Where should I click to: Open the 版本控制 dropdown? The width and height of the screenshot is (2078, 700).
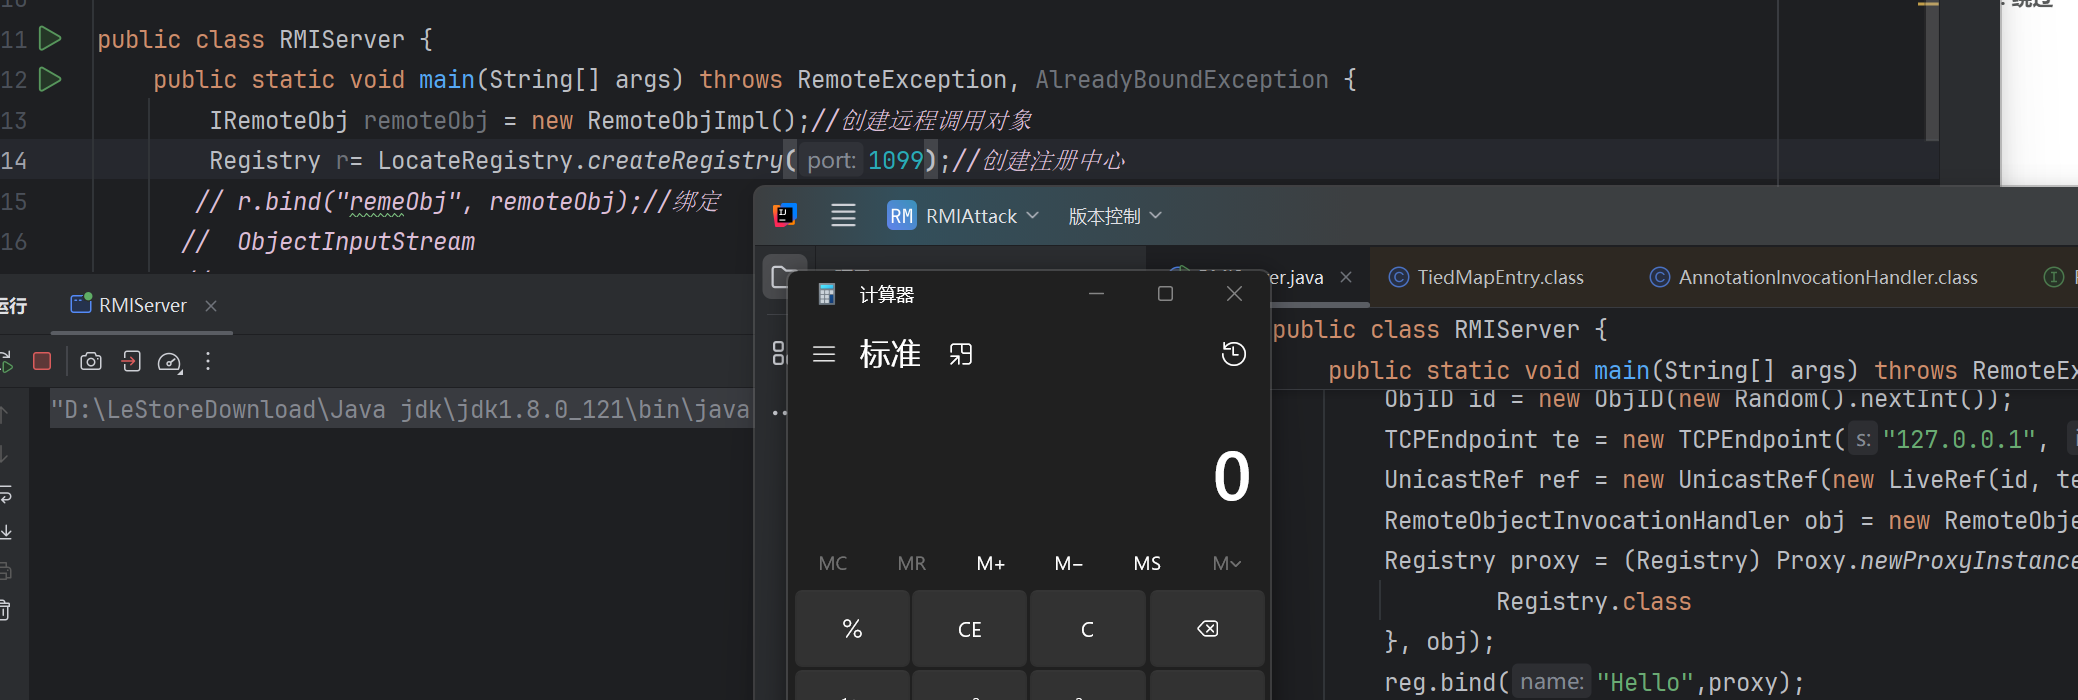click(1114, 216)
